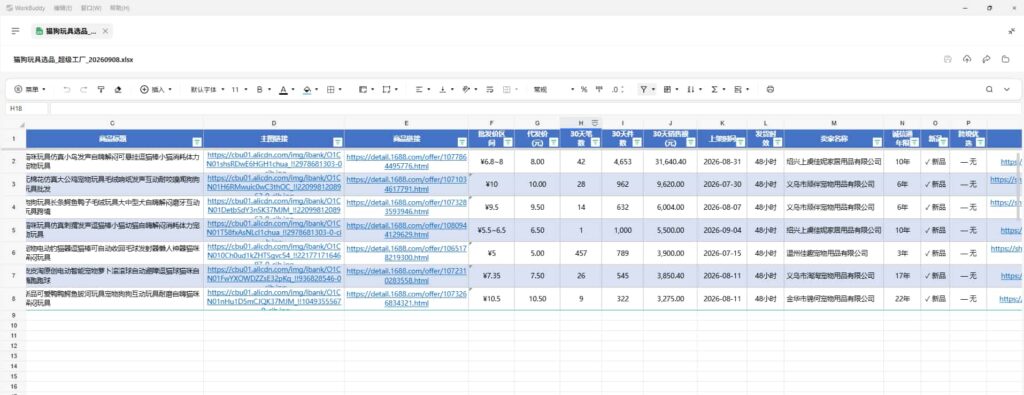Apply the font color A button
1024x395 pixels.
[x=283, y=89]
